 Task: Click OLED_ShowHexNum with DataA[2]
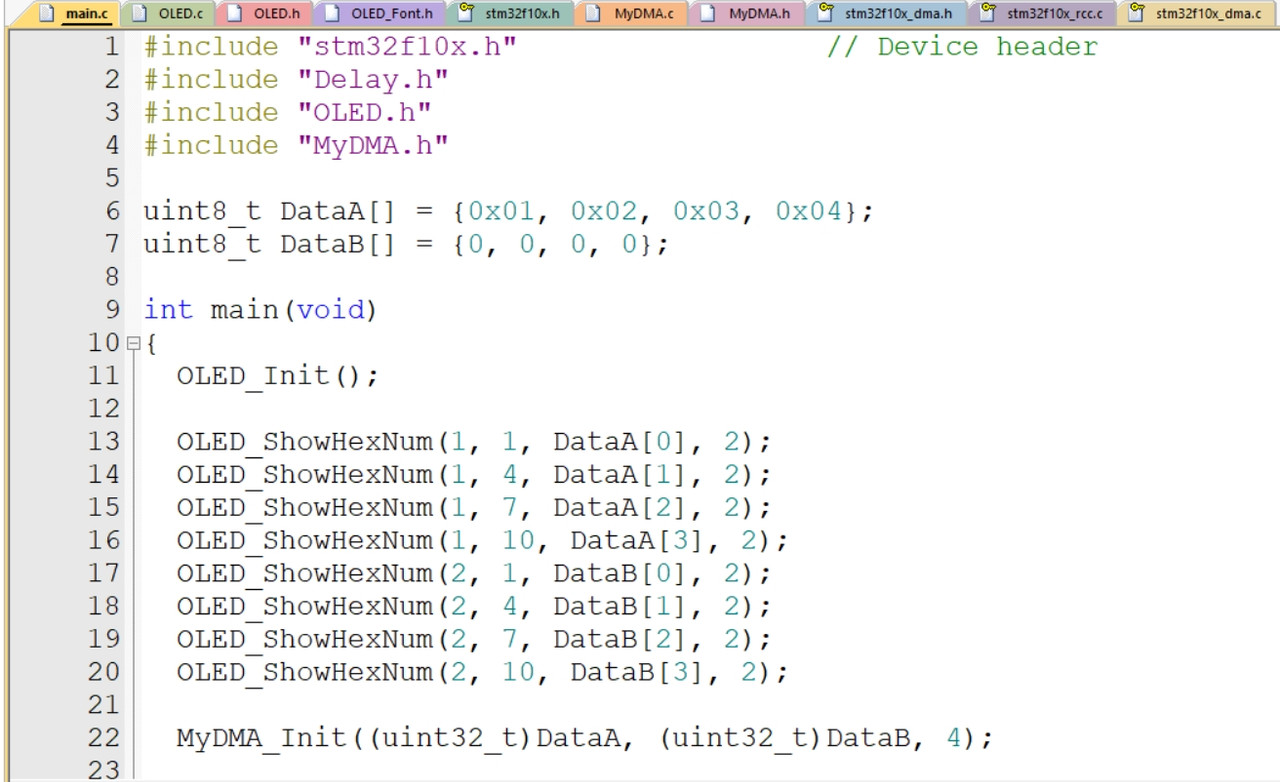[474, 507]
